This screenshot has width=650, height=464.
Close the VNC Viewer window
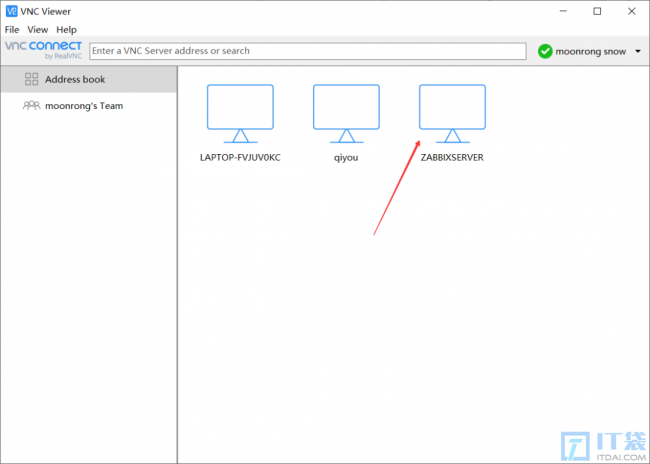tap(632, 11)
